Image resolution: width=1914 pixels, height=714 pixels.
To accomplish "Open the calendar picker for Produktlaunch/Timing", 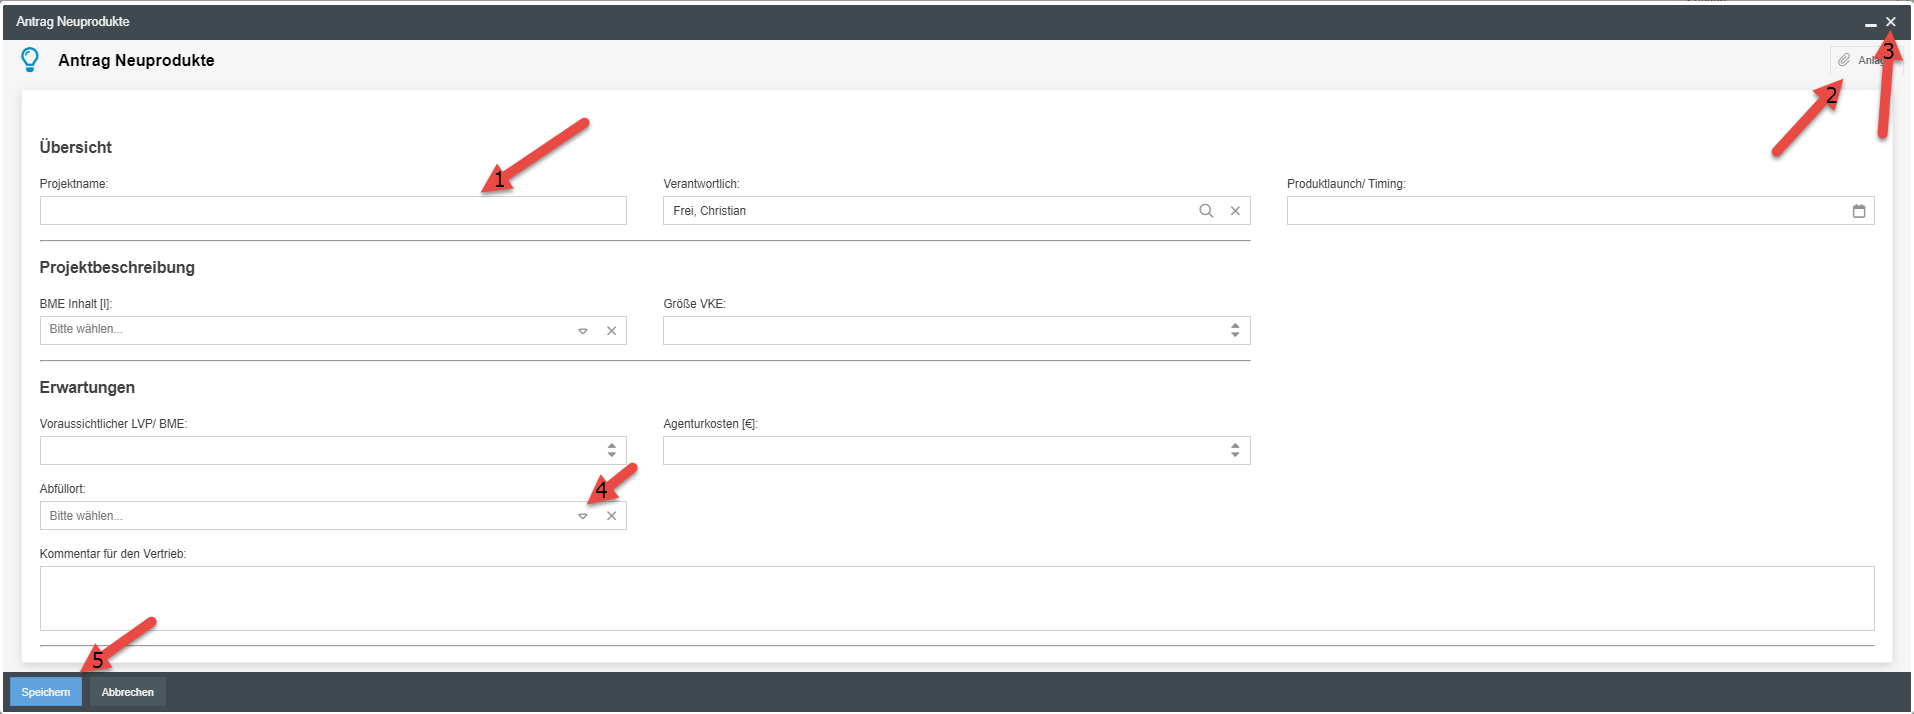I will click(x=1858, y=211).
